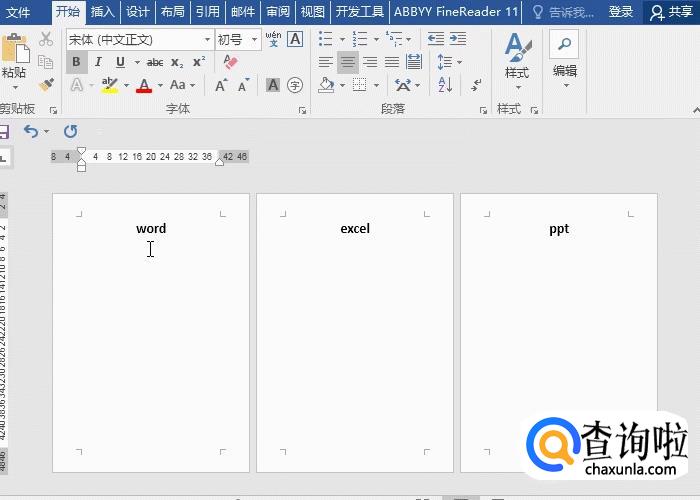Open the 视图 ribbon tab
This screenshot has height=500, width=700.
click(x=313, y=12)
